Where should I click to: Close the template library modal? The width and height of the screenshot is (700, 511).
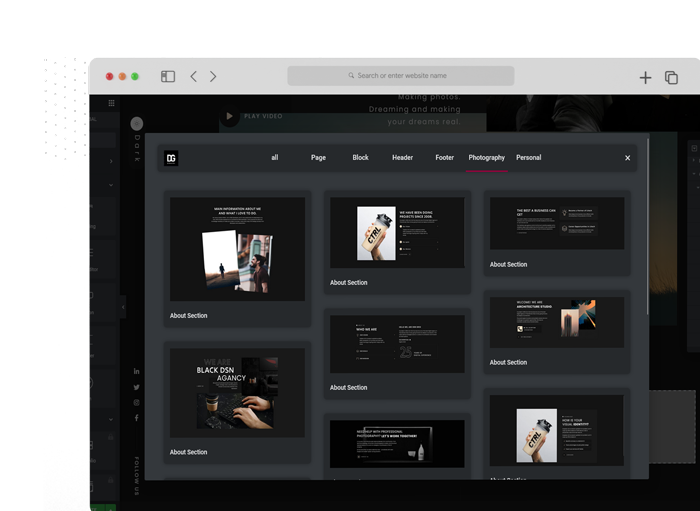pos(628,158)
